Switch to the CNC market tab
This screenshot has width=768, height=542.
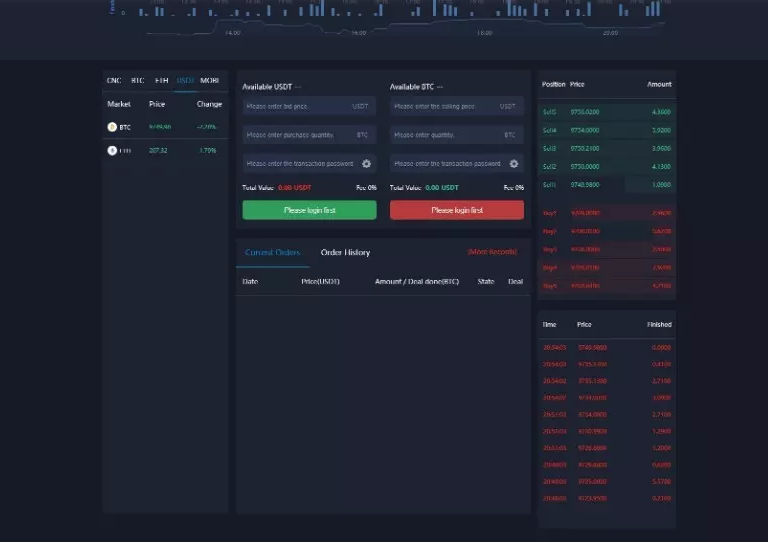[113, 80]
